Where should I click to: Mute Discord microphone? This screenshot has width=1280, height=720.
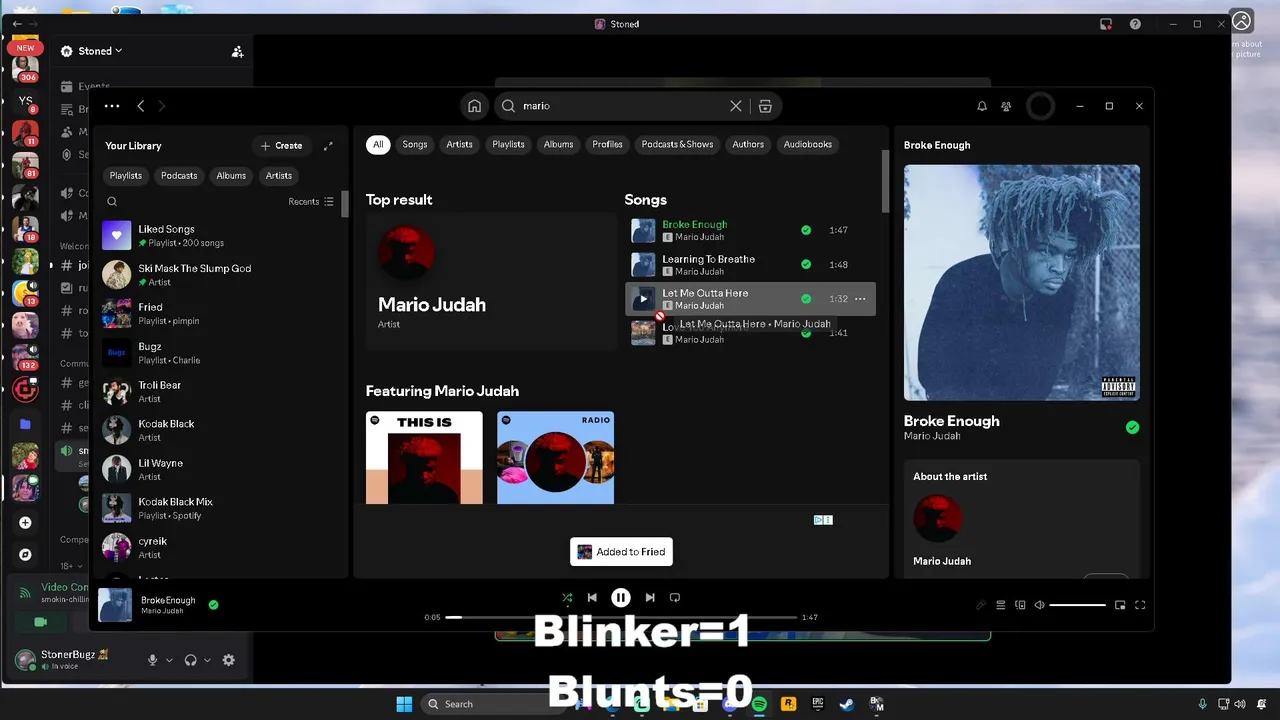[153, 660]
